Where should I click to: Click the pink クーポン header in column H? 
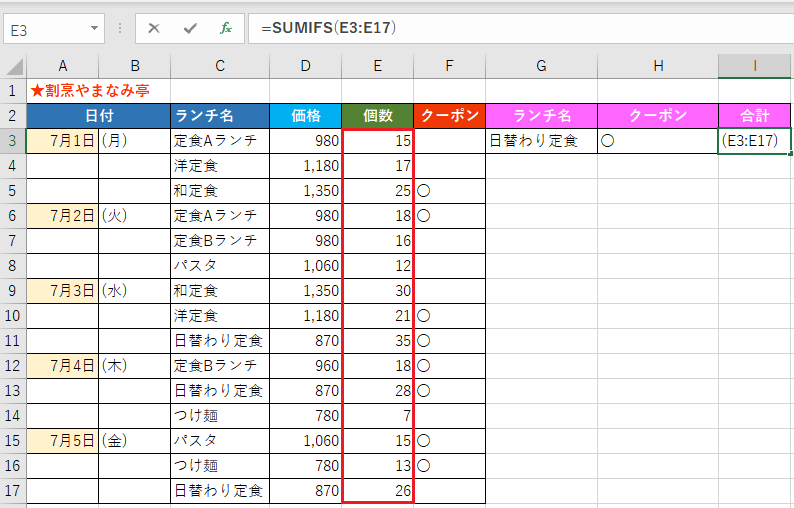click(658, 116)
